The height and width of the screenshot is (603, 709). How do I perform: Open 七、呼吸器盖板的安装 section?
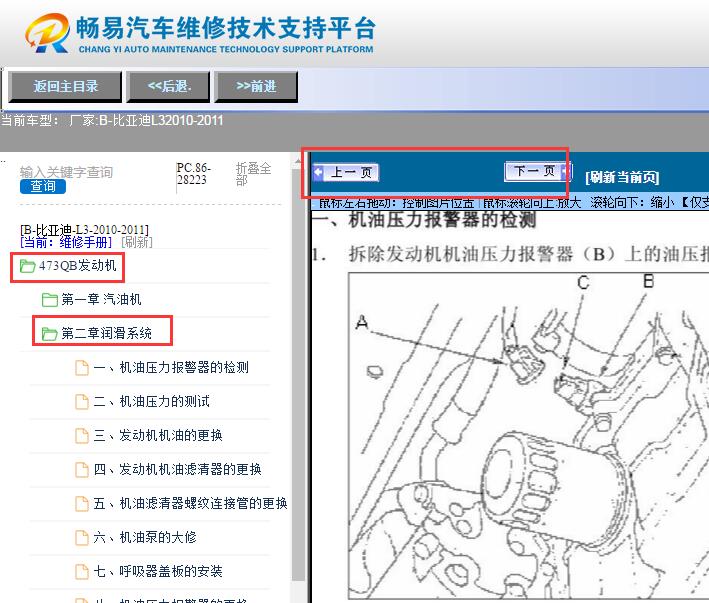pyautogui.click(x=158, y=571)
